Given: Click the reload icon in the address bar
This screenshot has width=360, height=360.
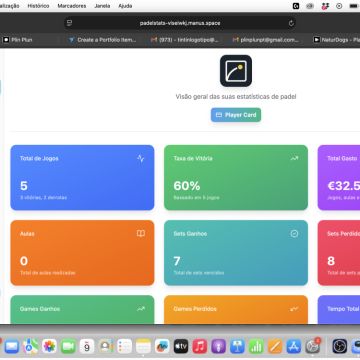Looking at the screenshot, I should click(291, 23).
